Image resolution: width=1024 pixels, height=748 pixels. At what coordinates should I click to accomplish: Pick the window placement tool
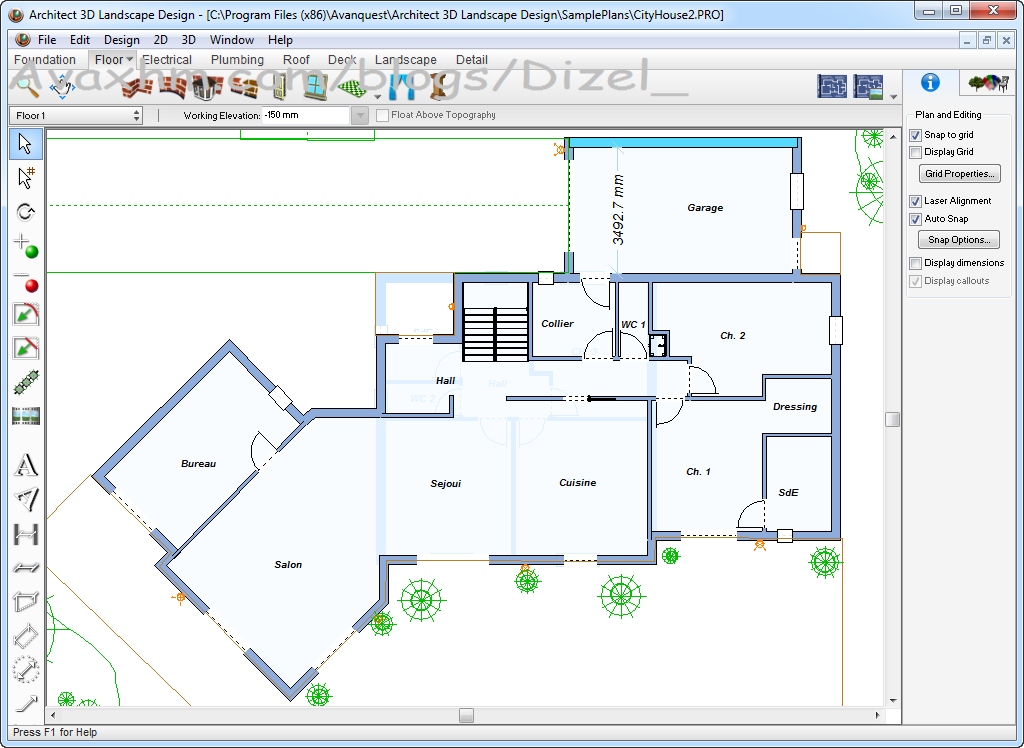click(x=315, y=86)
